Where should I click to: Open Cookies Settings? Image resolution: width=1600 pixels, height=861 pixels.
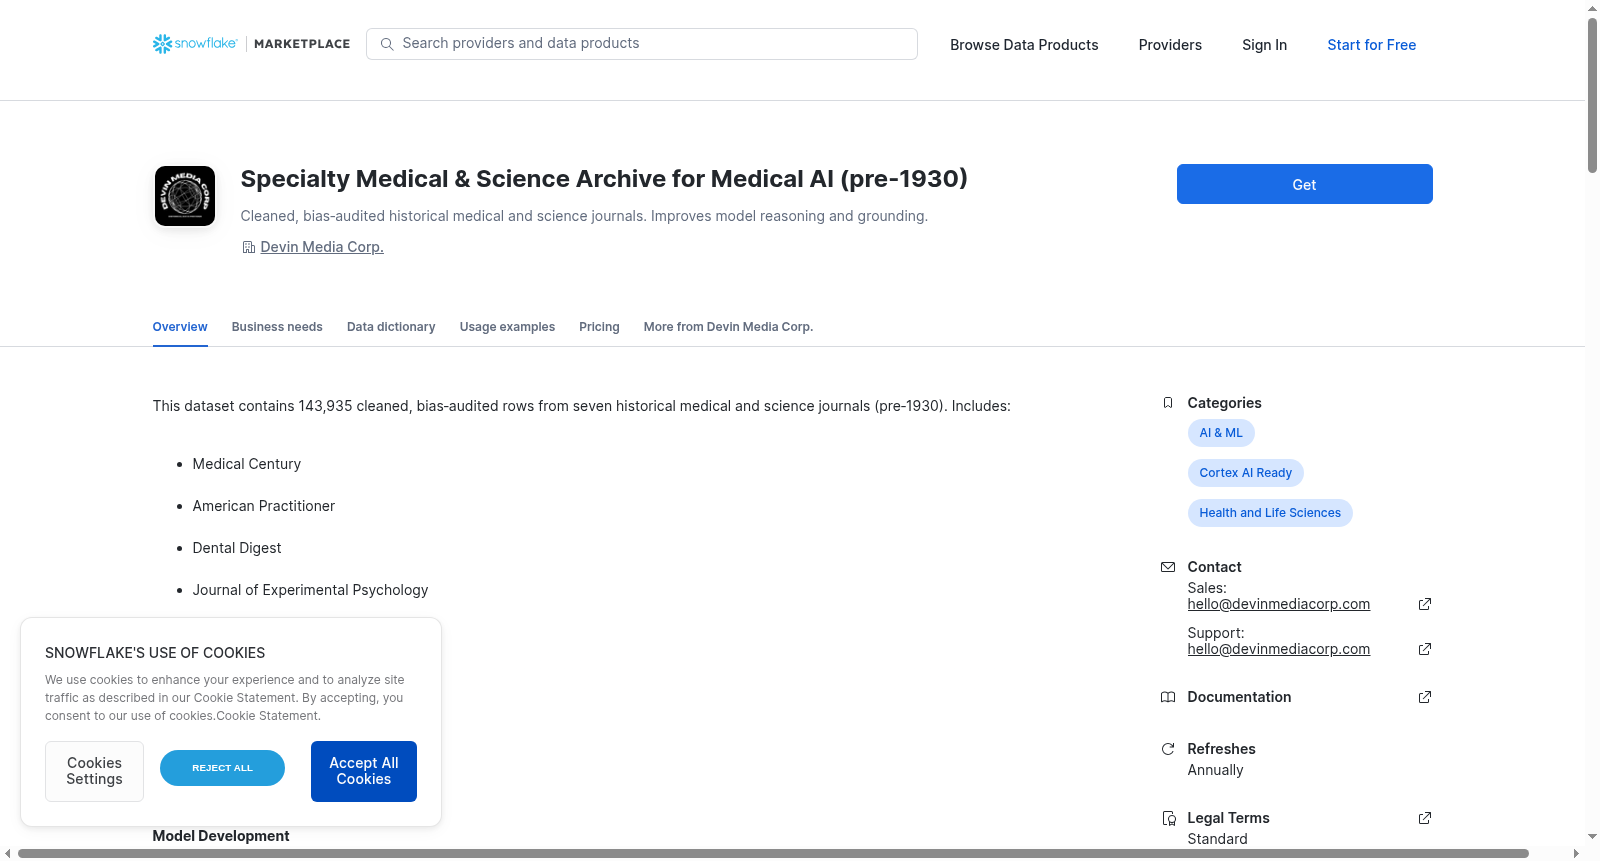click(94, 771)
